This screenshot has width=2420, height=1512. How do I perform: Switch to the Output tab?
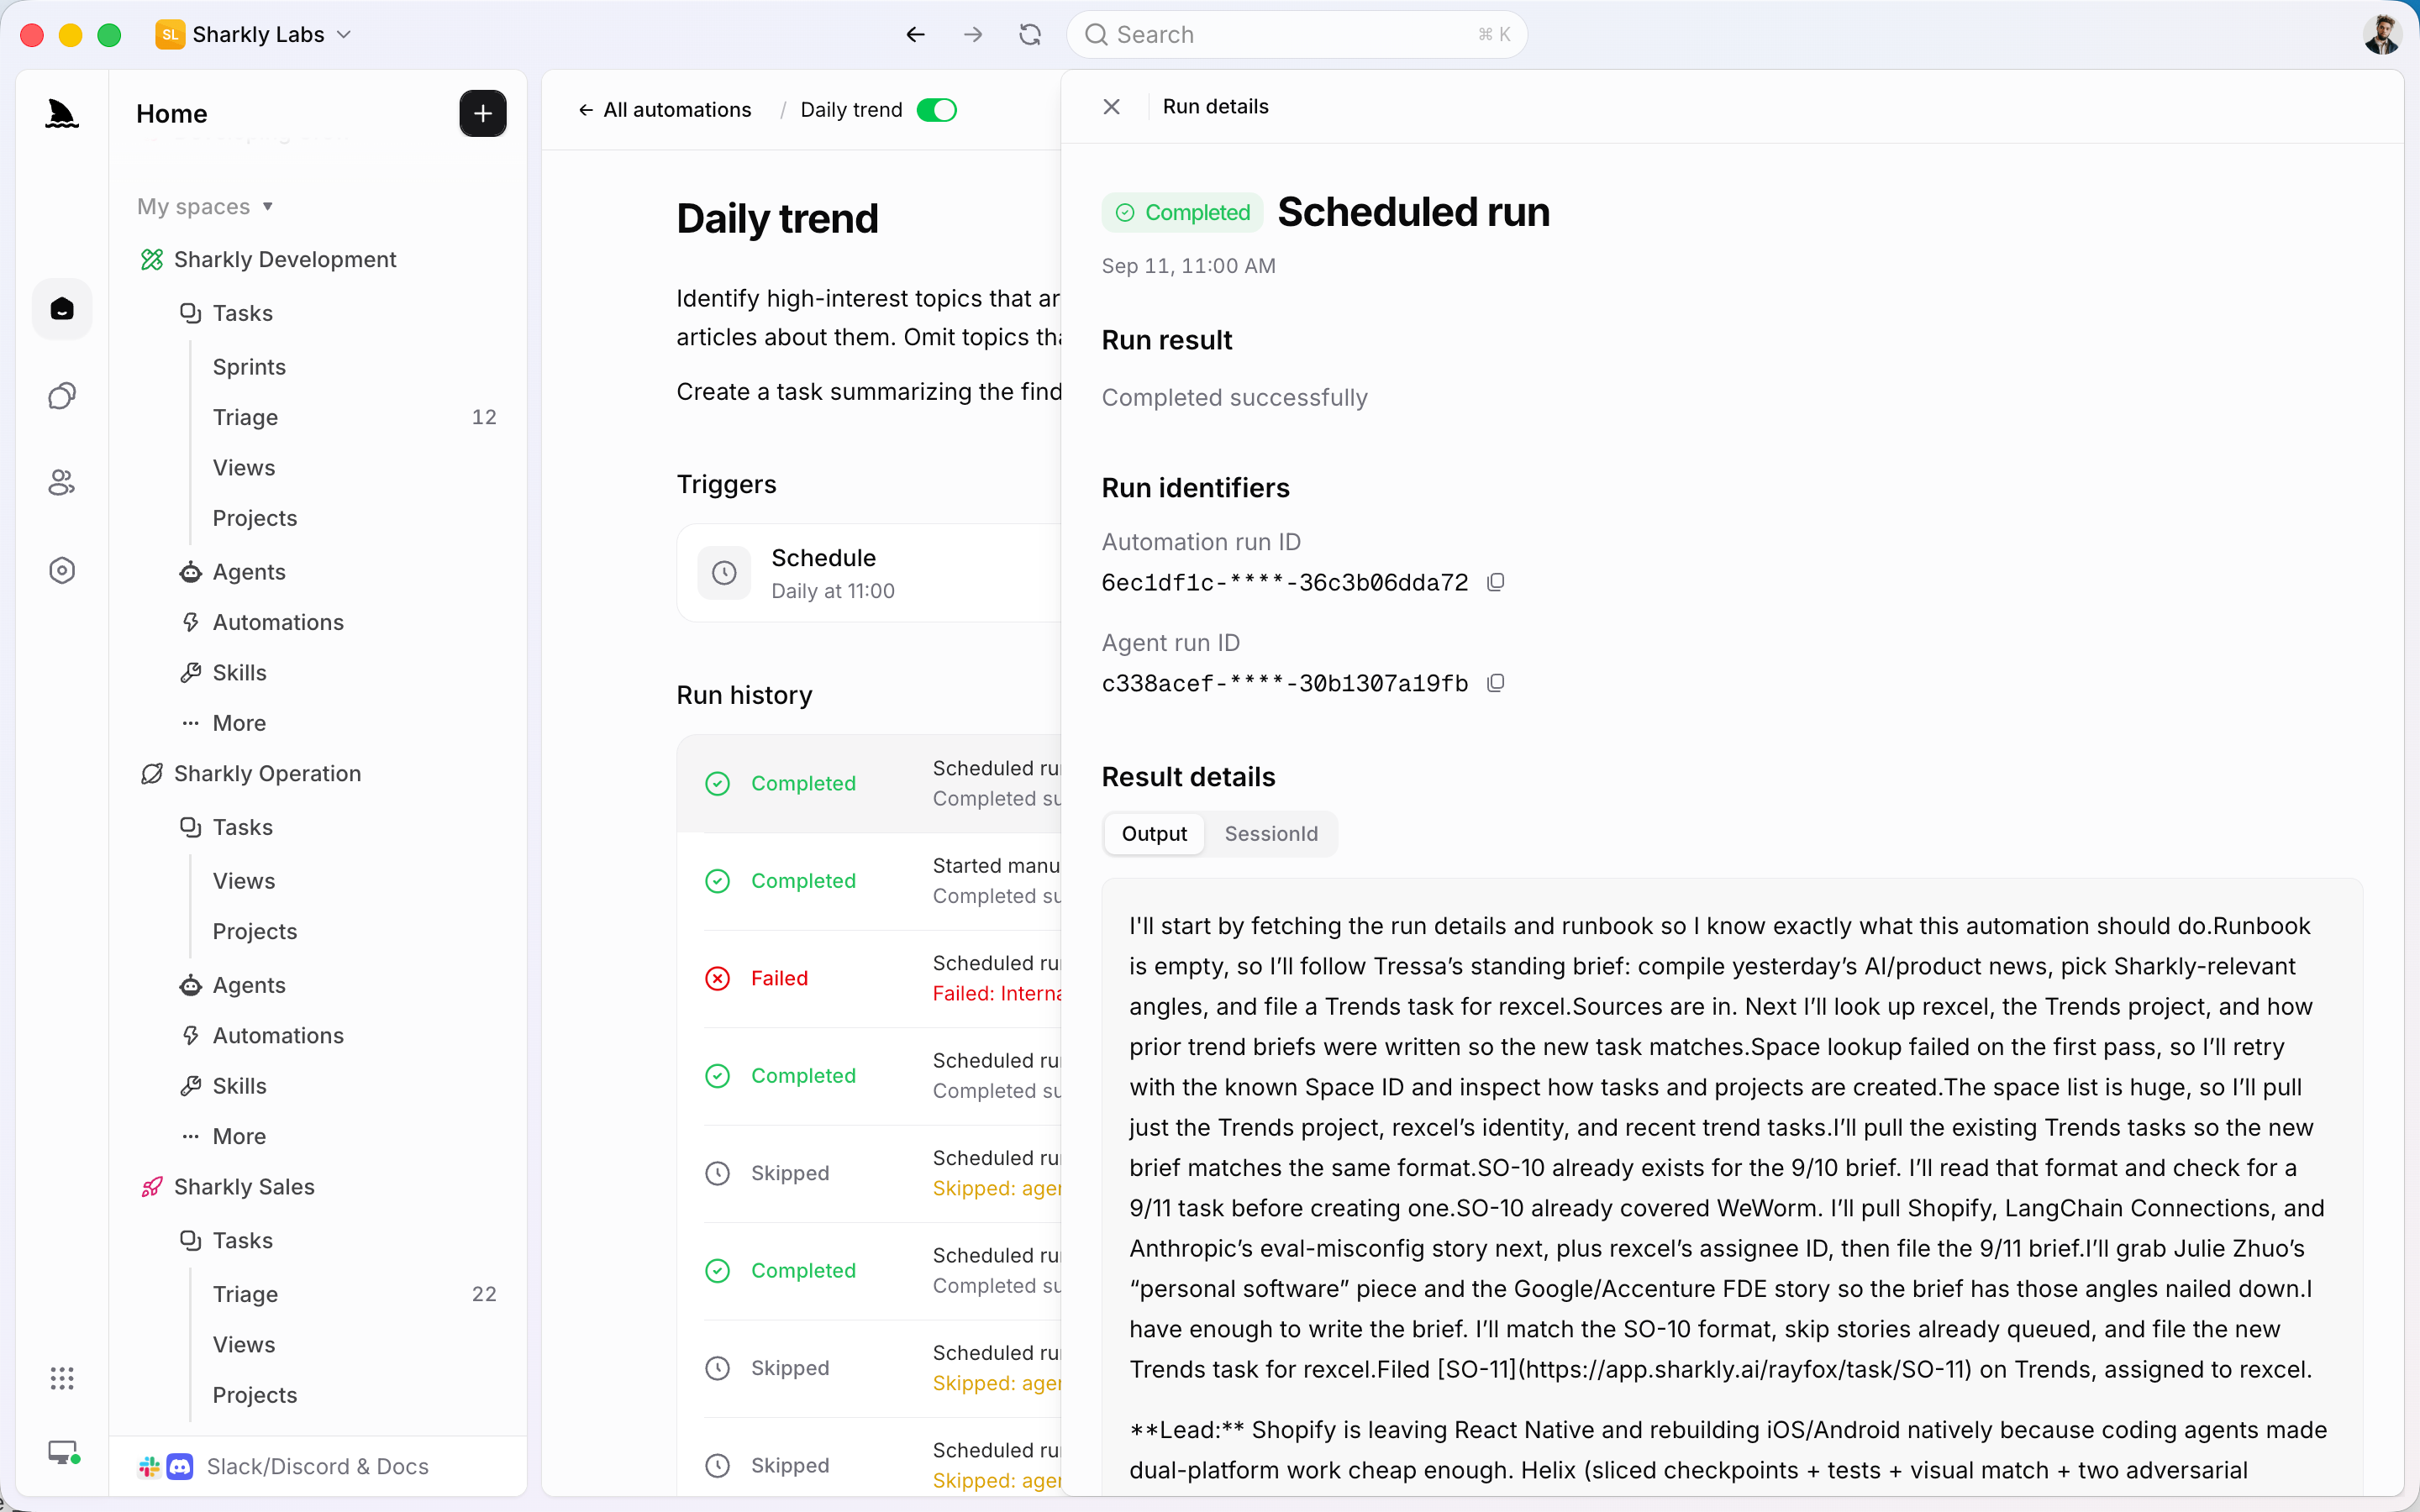click(1154, 834)
